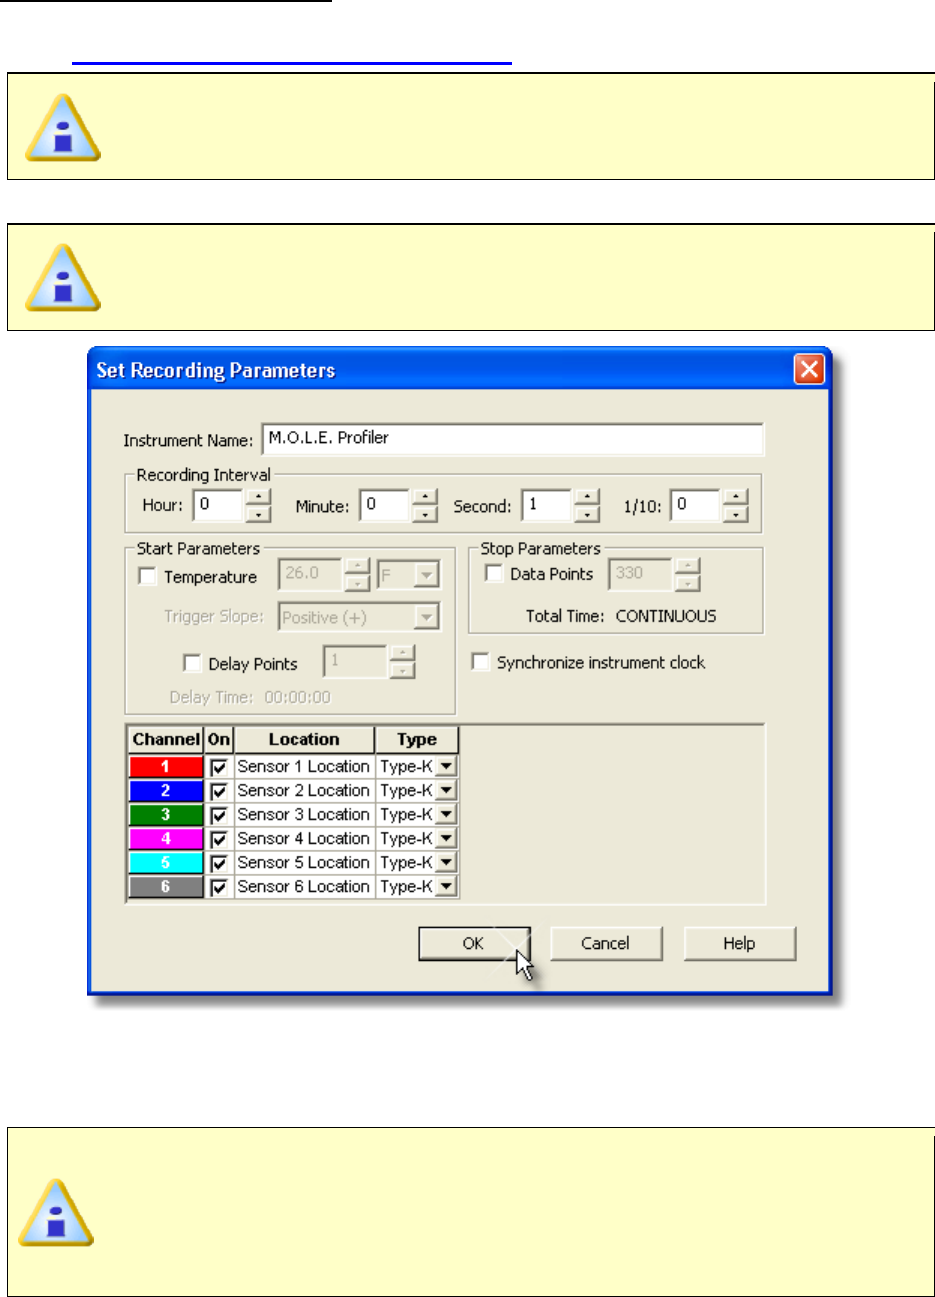Screen dimensions: 935x1297
Task: Increase the Data Points value with up arrow
Action: pyautogui.click(x=688, y=566)
